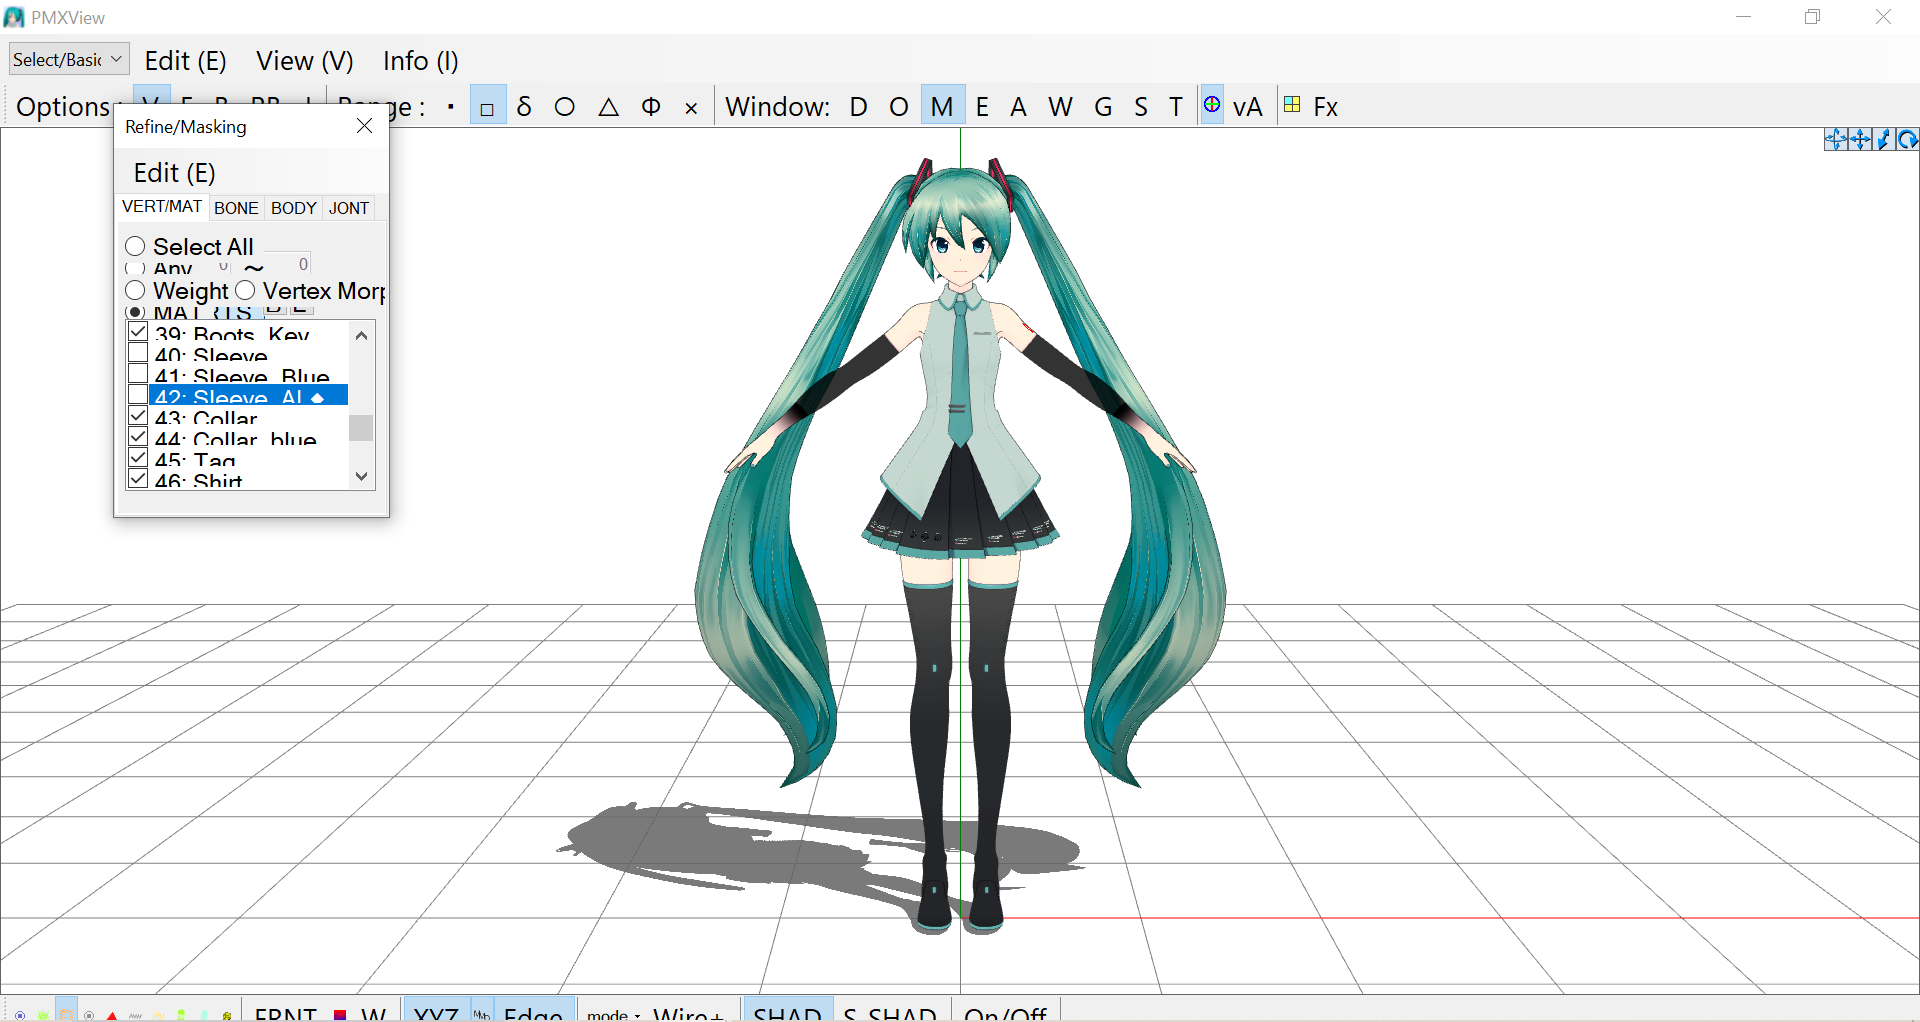Select the Weight radio button

click(x=135, y=290)
